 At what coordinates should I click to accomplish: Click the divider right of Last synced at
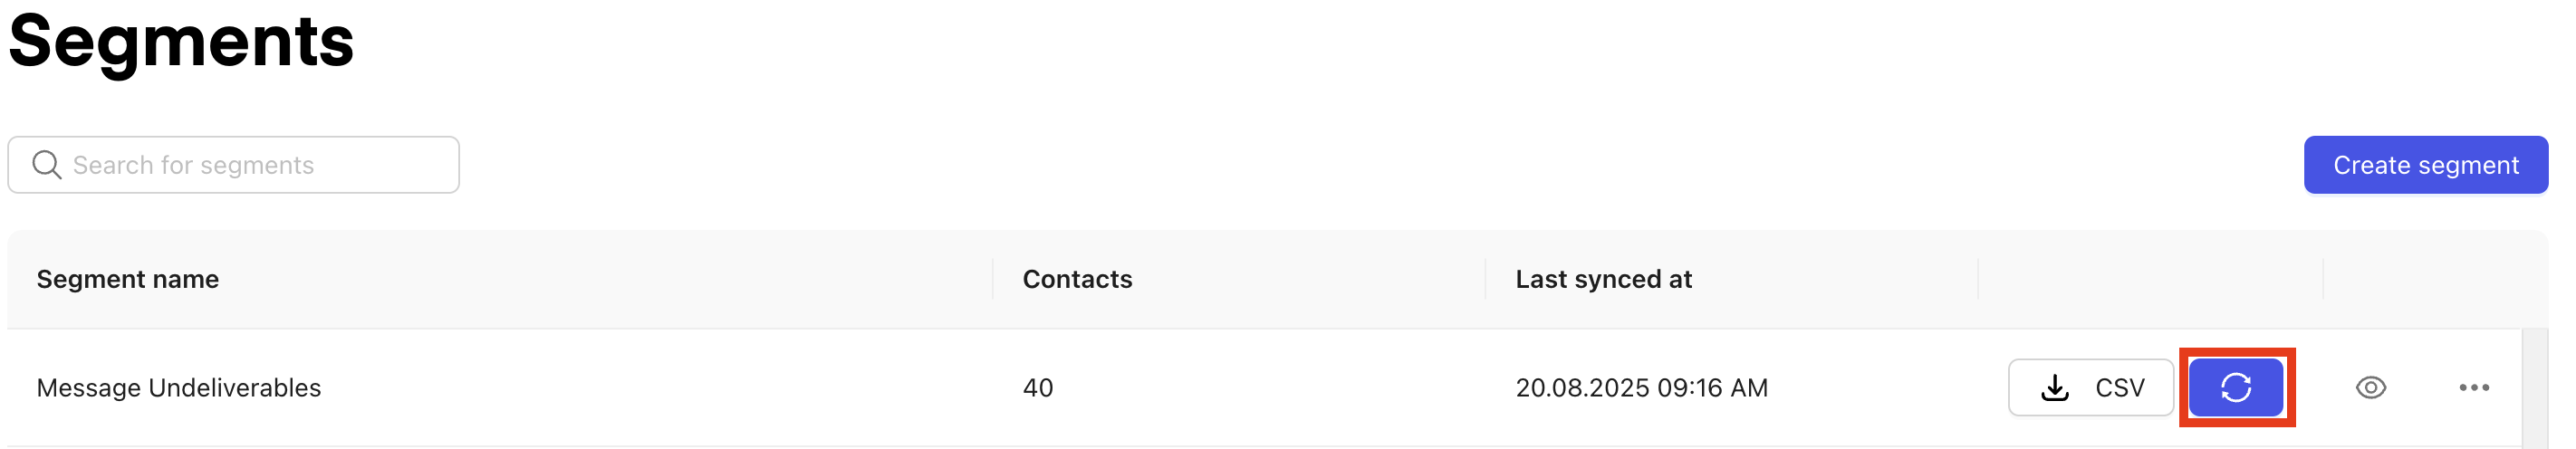[1978, 279]
